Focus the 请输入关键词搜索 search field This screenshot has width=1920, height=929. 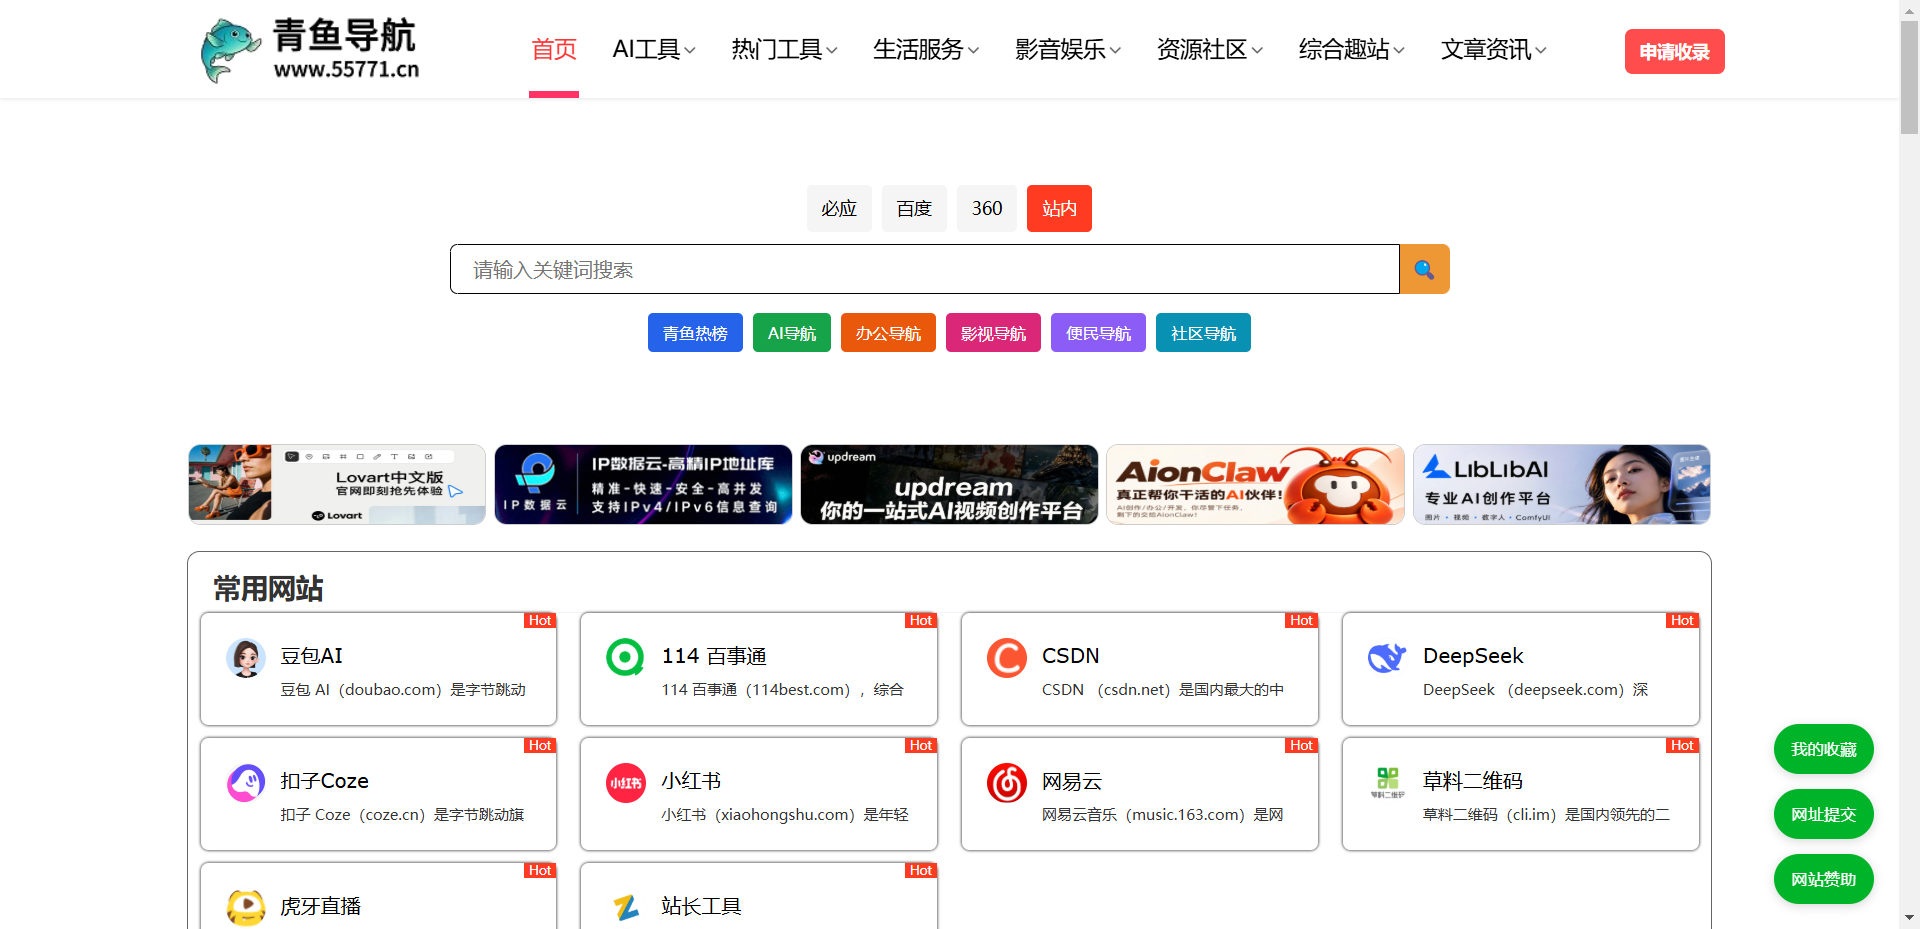(x=925, y=269)
